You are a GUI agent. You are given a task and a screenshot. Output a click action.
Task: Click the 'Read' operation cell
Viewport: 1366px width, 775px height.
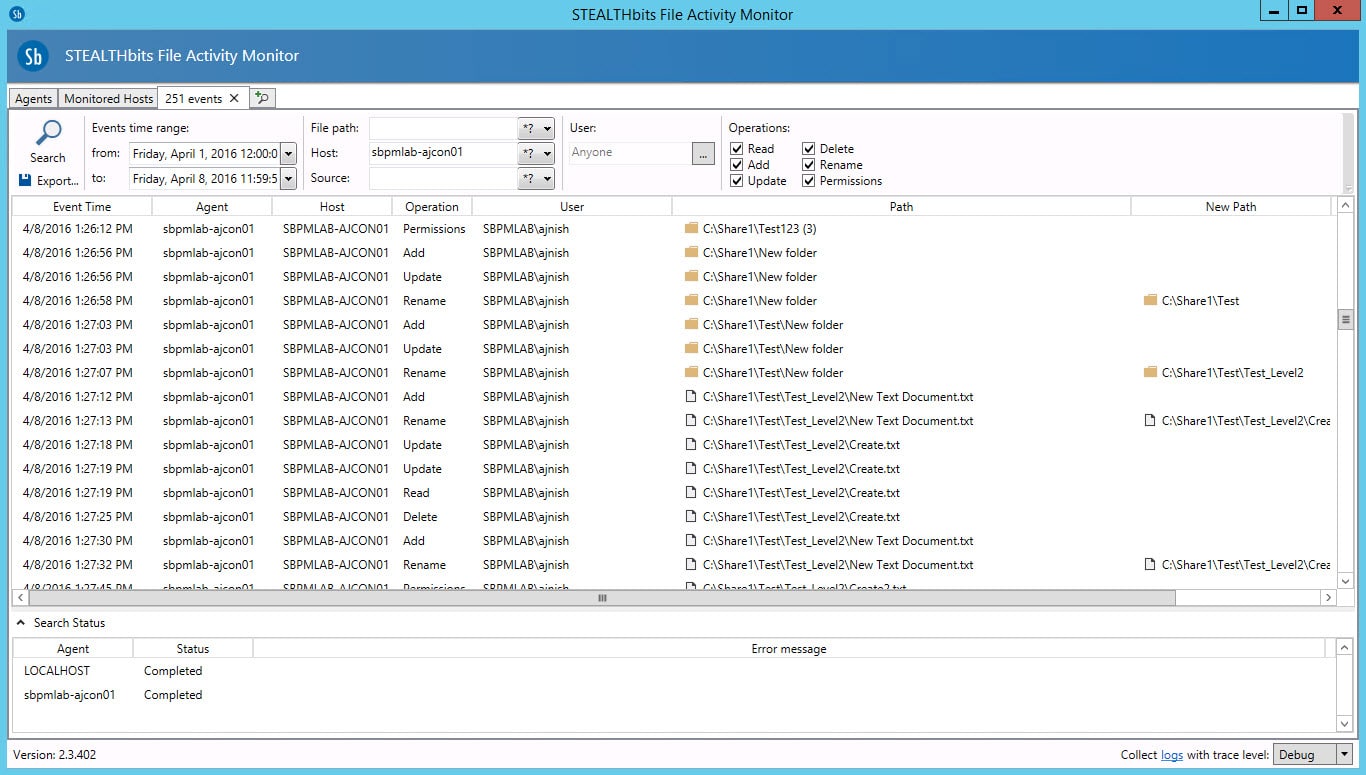[416, 493]
